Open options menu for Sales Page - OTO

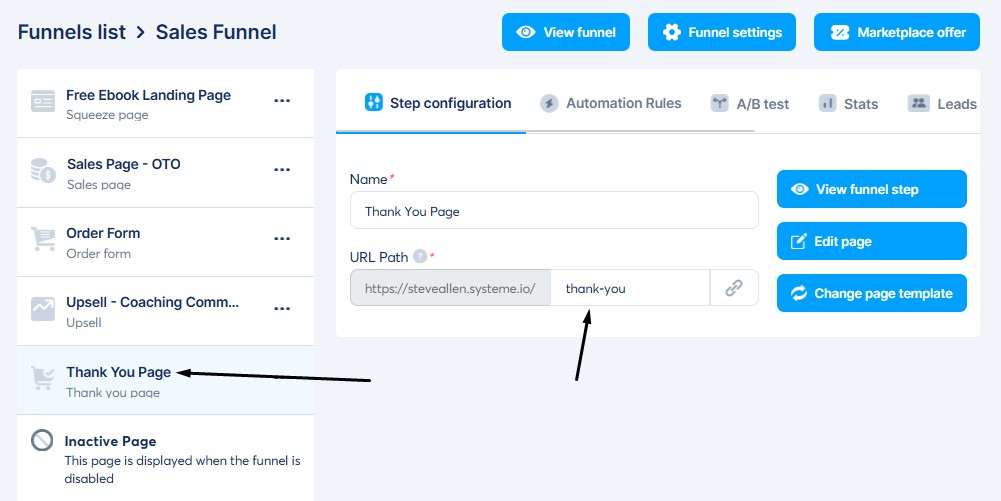point(282,169)
